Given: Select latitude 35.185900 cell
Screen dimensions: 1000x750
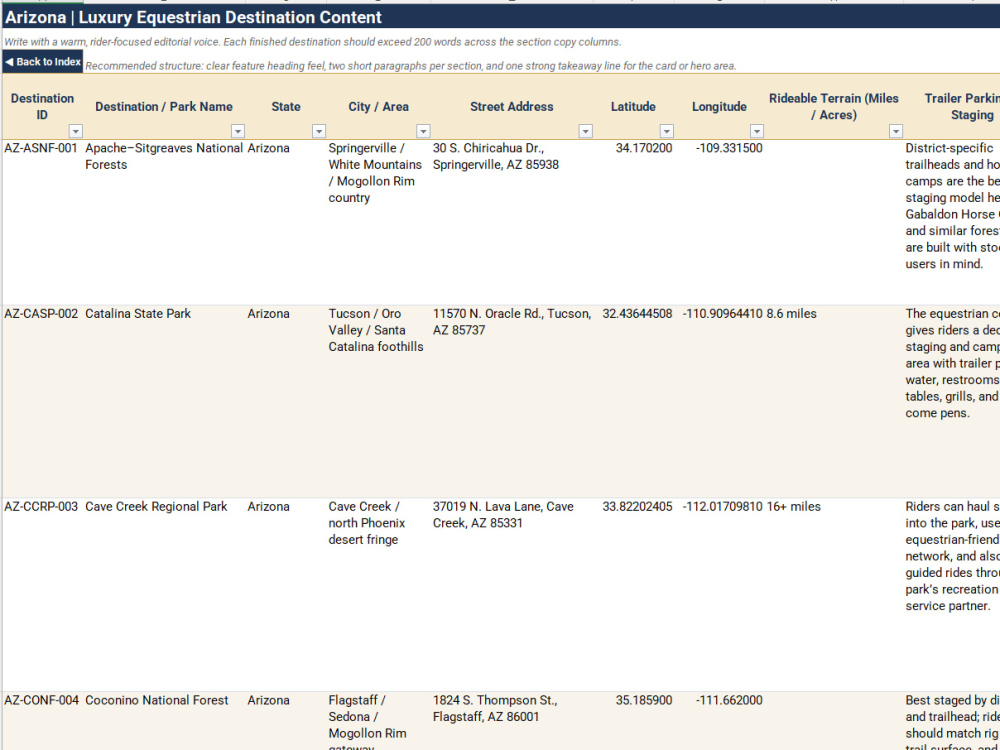Looking at the screenshot, I should [633, 721].
